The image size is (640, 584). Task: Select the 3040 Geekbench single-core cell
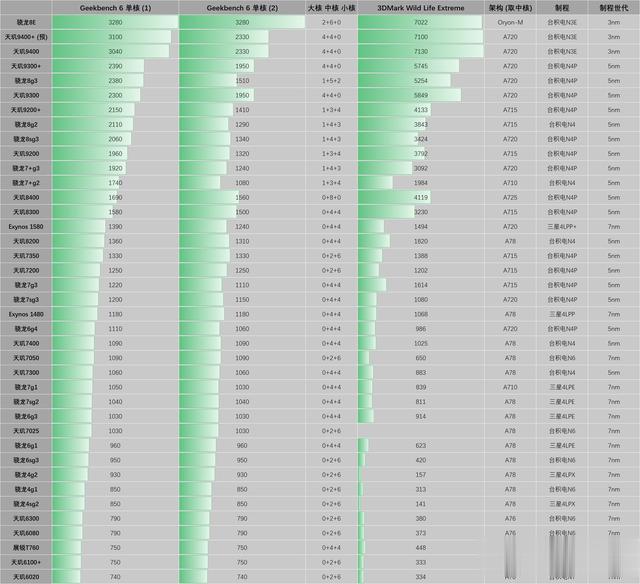pos(115,51)
